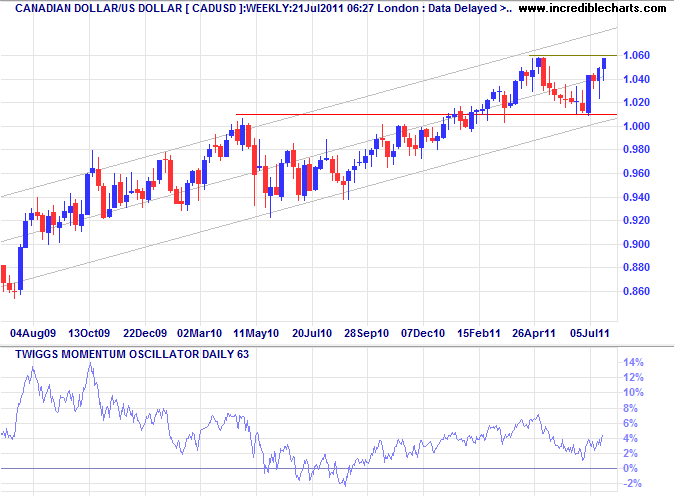Click the 1.040 price axis label
The height and width of the screenshot is (500, 675).
click(x=636, y=79)
